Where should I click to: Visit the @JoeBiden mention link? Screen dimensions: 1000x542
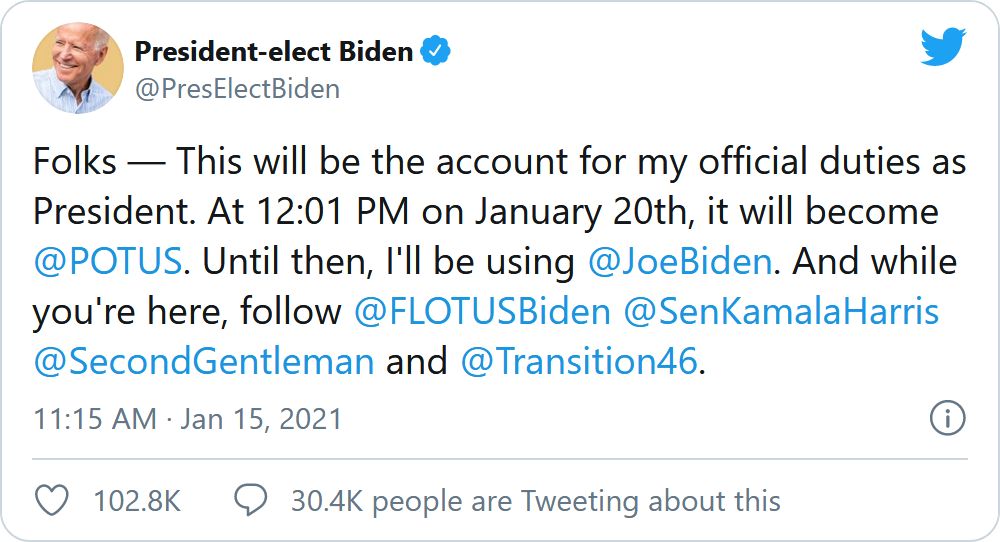pyautogui.click(x=679, y=262)
